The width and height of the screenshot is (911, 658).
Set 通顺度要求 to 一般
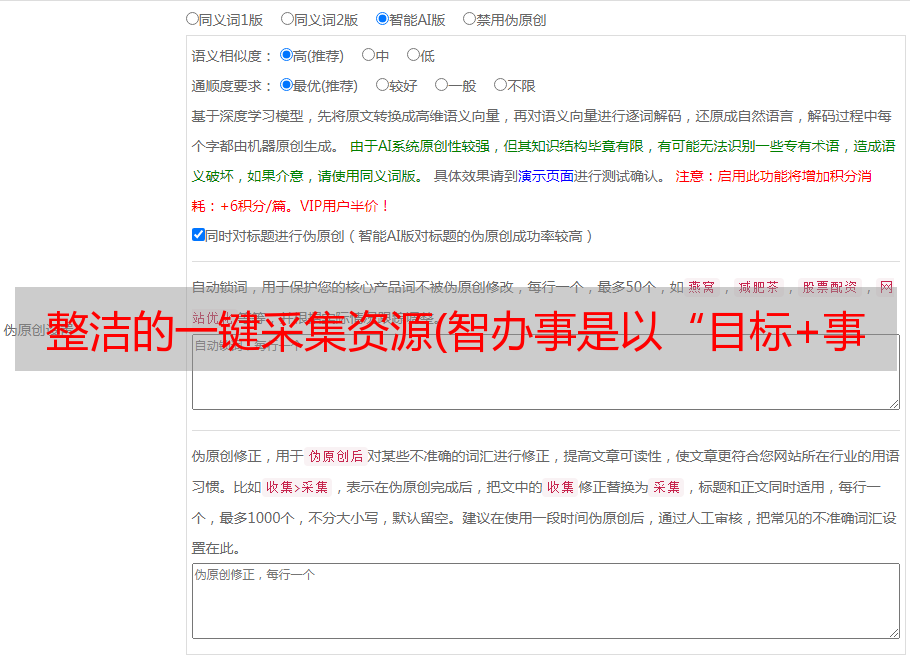point(442,85)
